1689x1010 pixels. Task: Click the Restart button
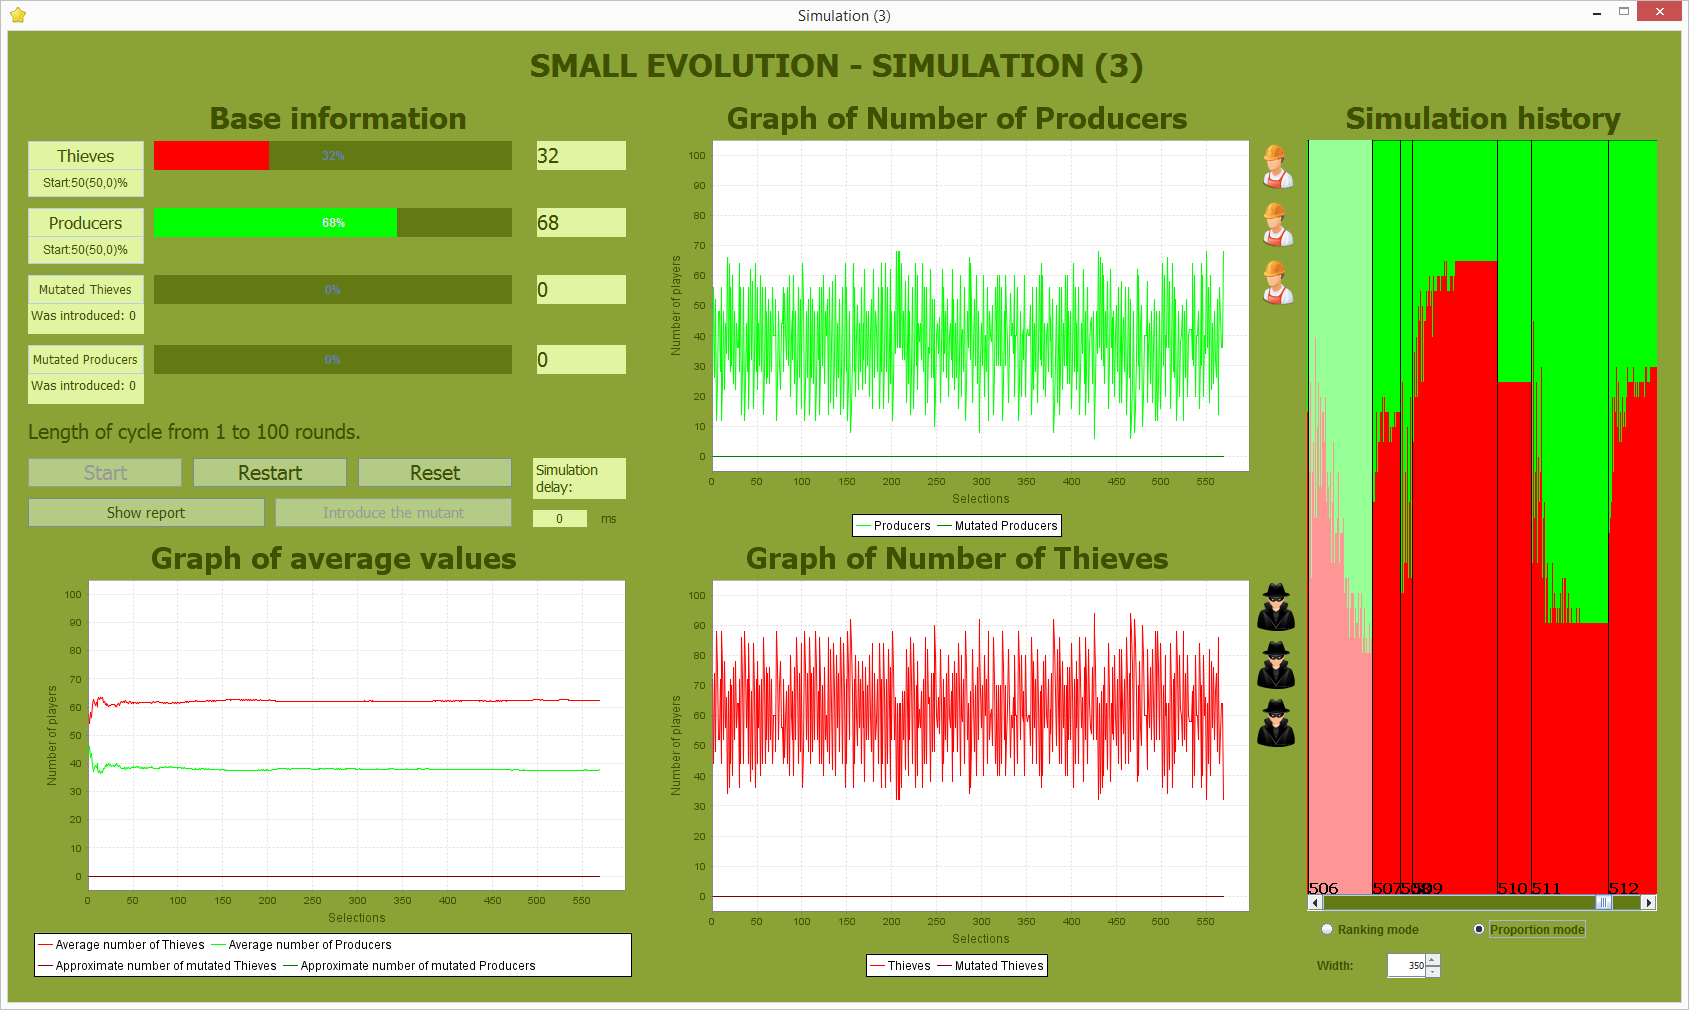270,473
